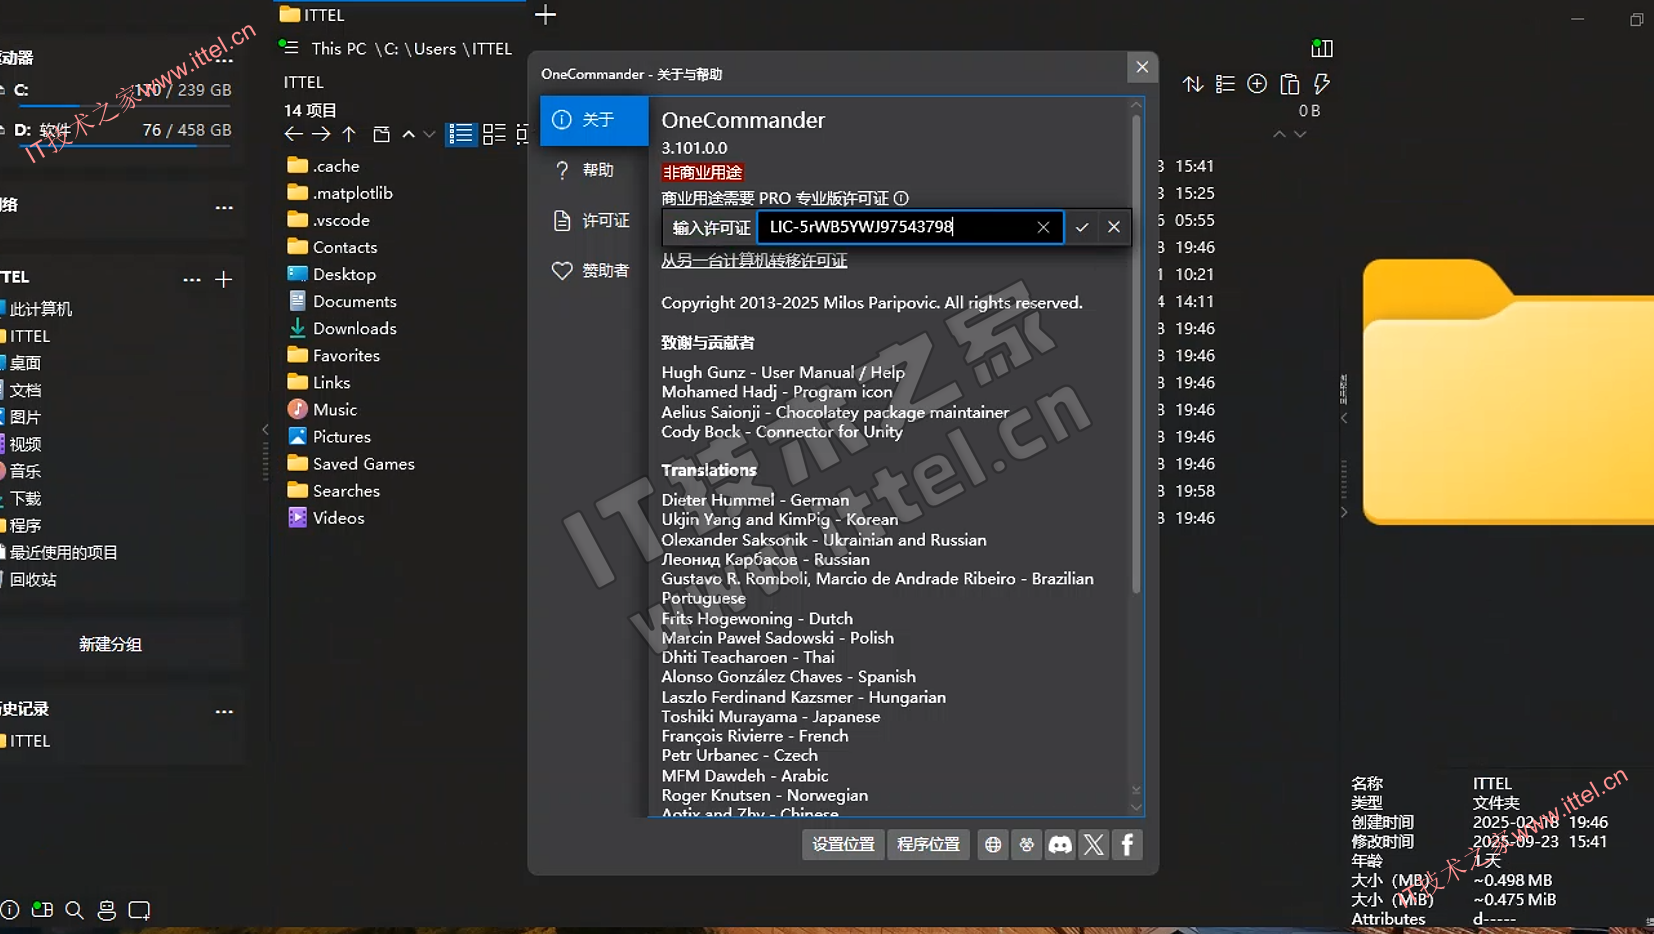The height and width of the screenshot is (934, 1654).
Task: Confirm license key with the checkmark icon
Action: pos(1082,227)
